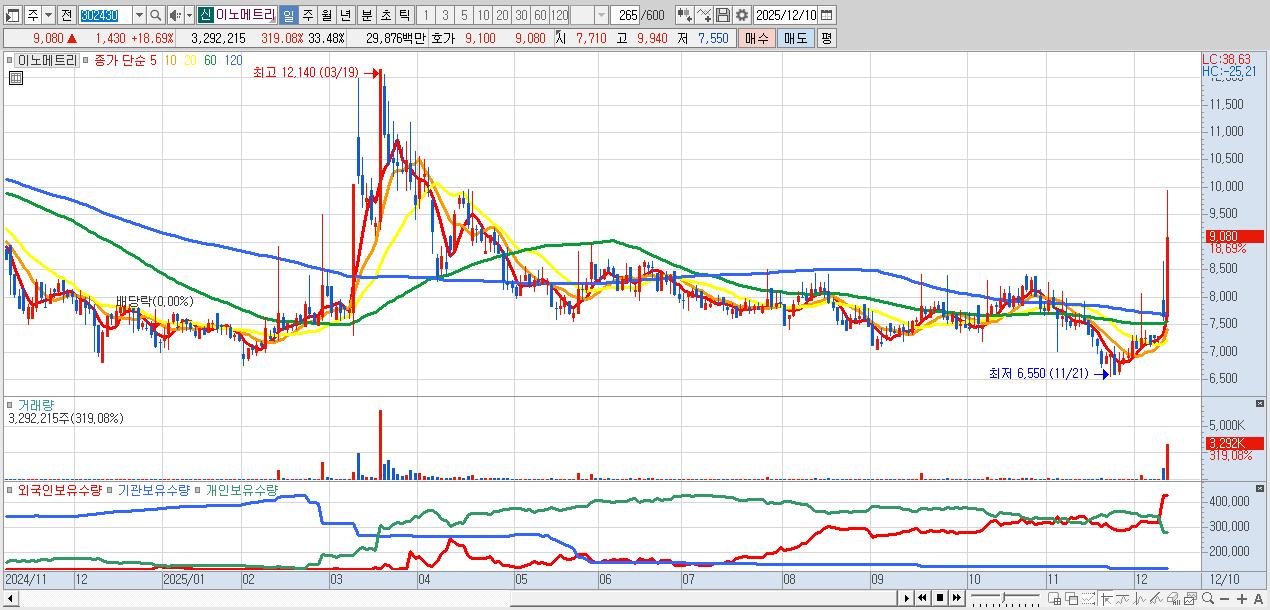Open the stock code 302430 dropdown arrow
Image resolution: width=1270 pixels, height=610 pixels.
pos(139,15)
